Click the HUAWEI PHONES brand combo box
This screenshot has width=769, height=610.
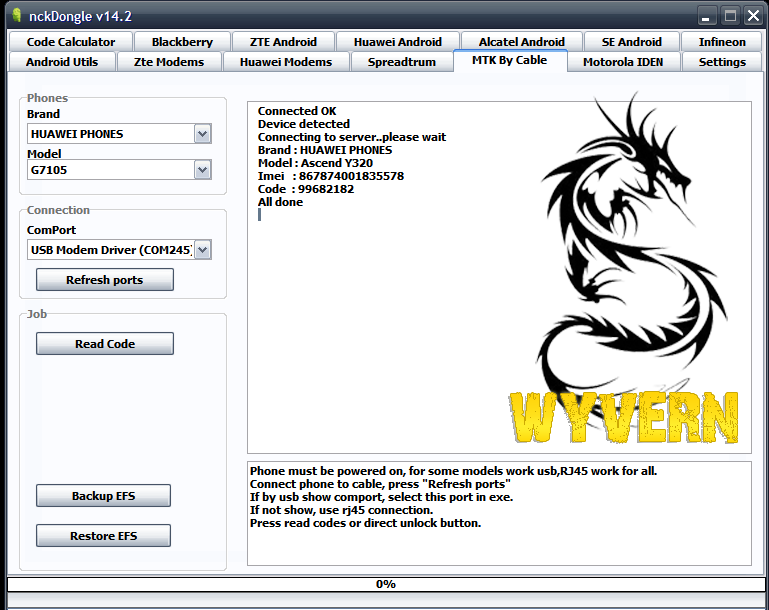click(x=119, y=134)
